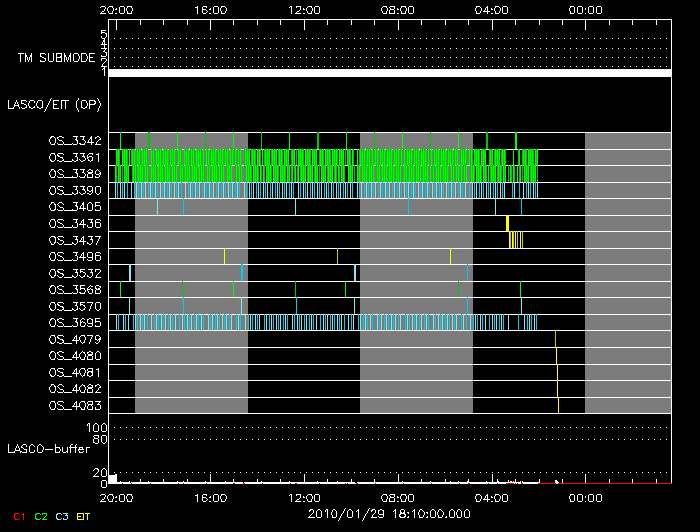The image size is (700, 532).
Task: Select the OS_3436 row label
Action: coord(74,223)
